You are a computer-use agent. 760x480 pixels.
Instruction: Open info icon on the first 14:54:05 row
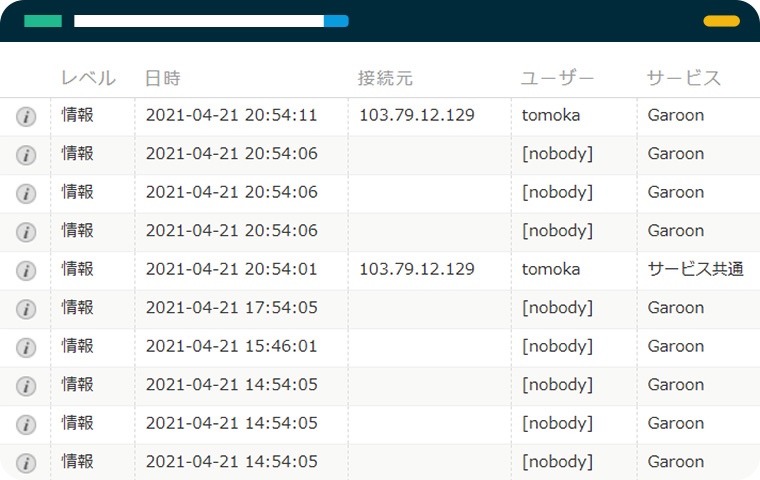(26, 386)
